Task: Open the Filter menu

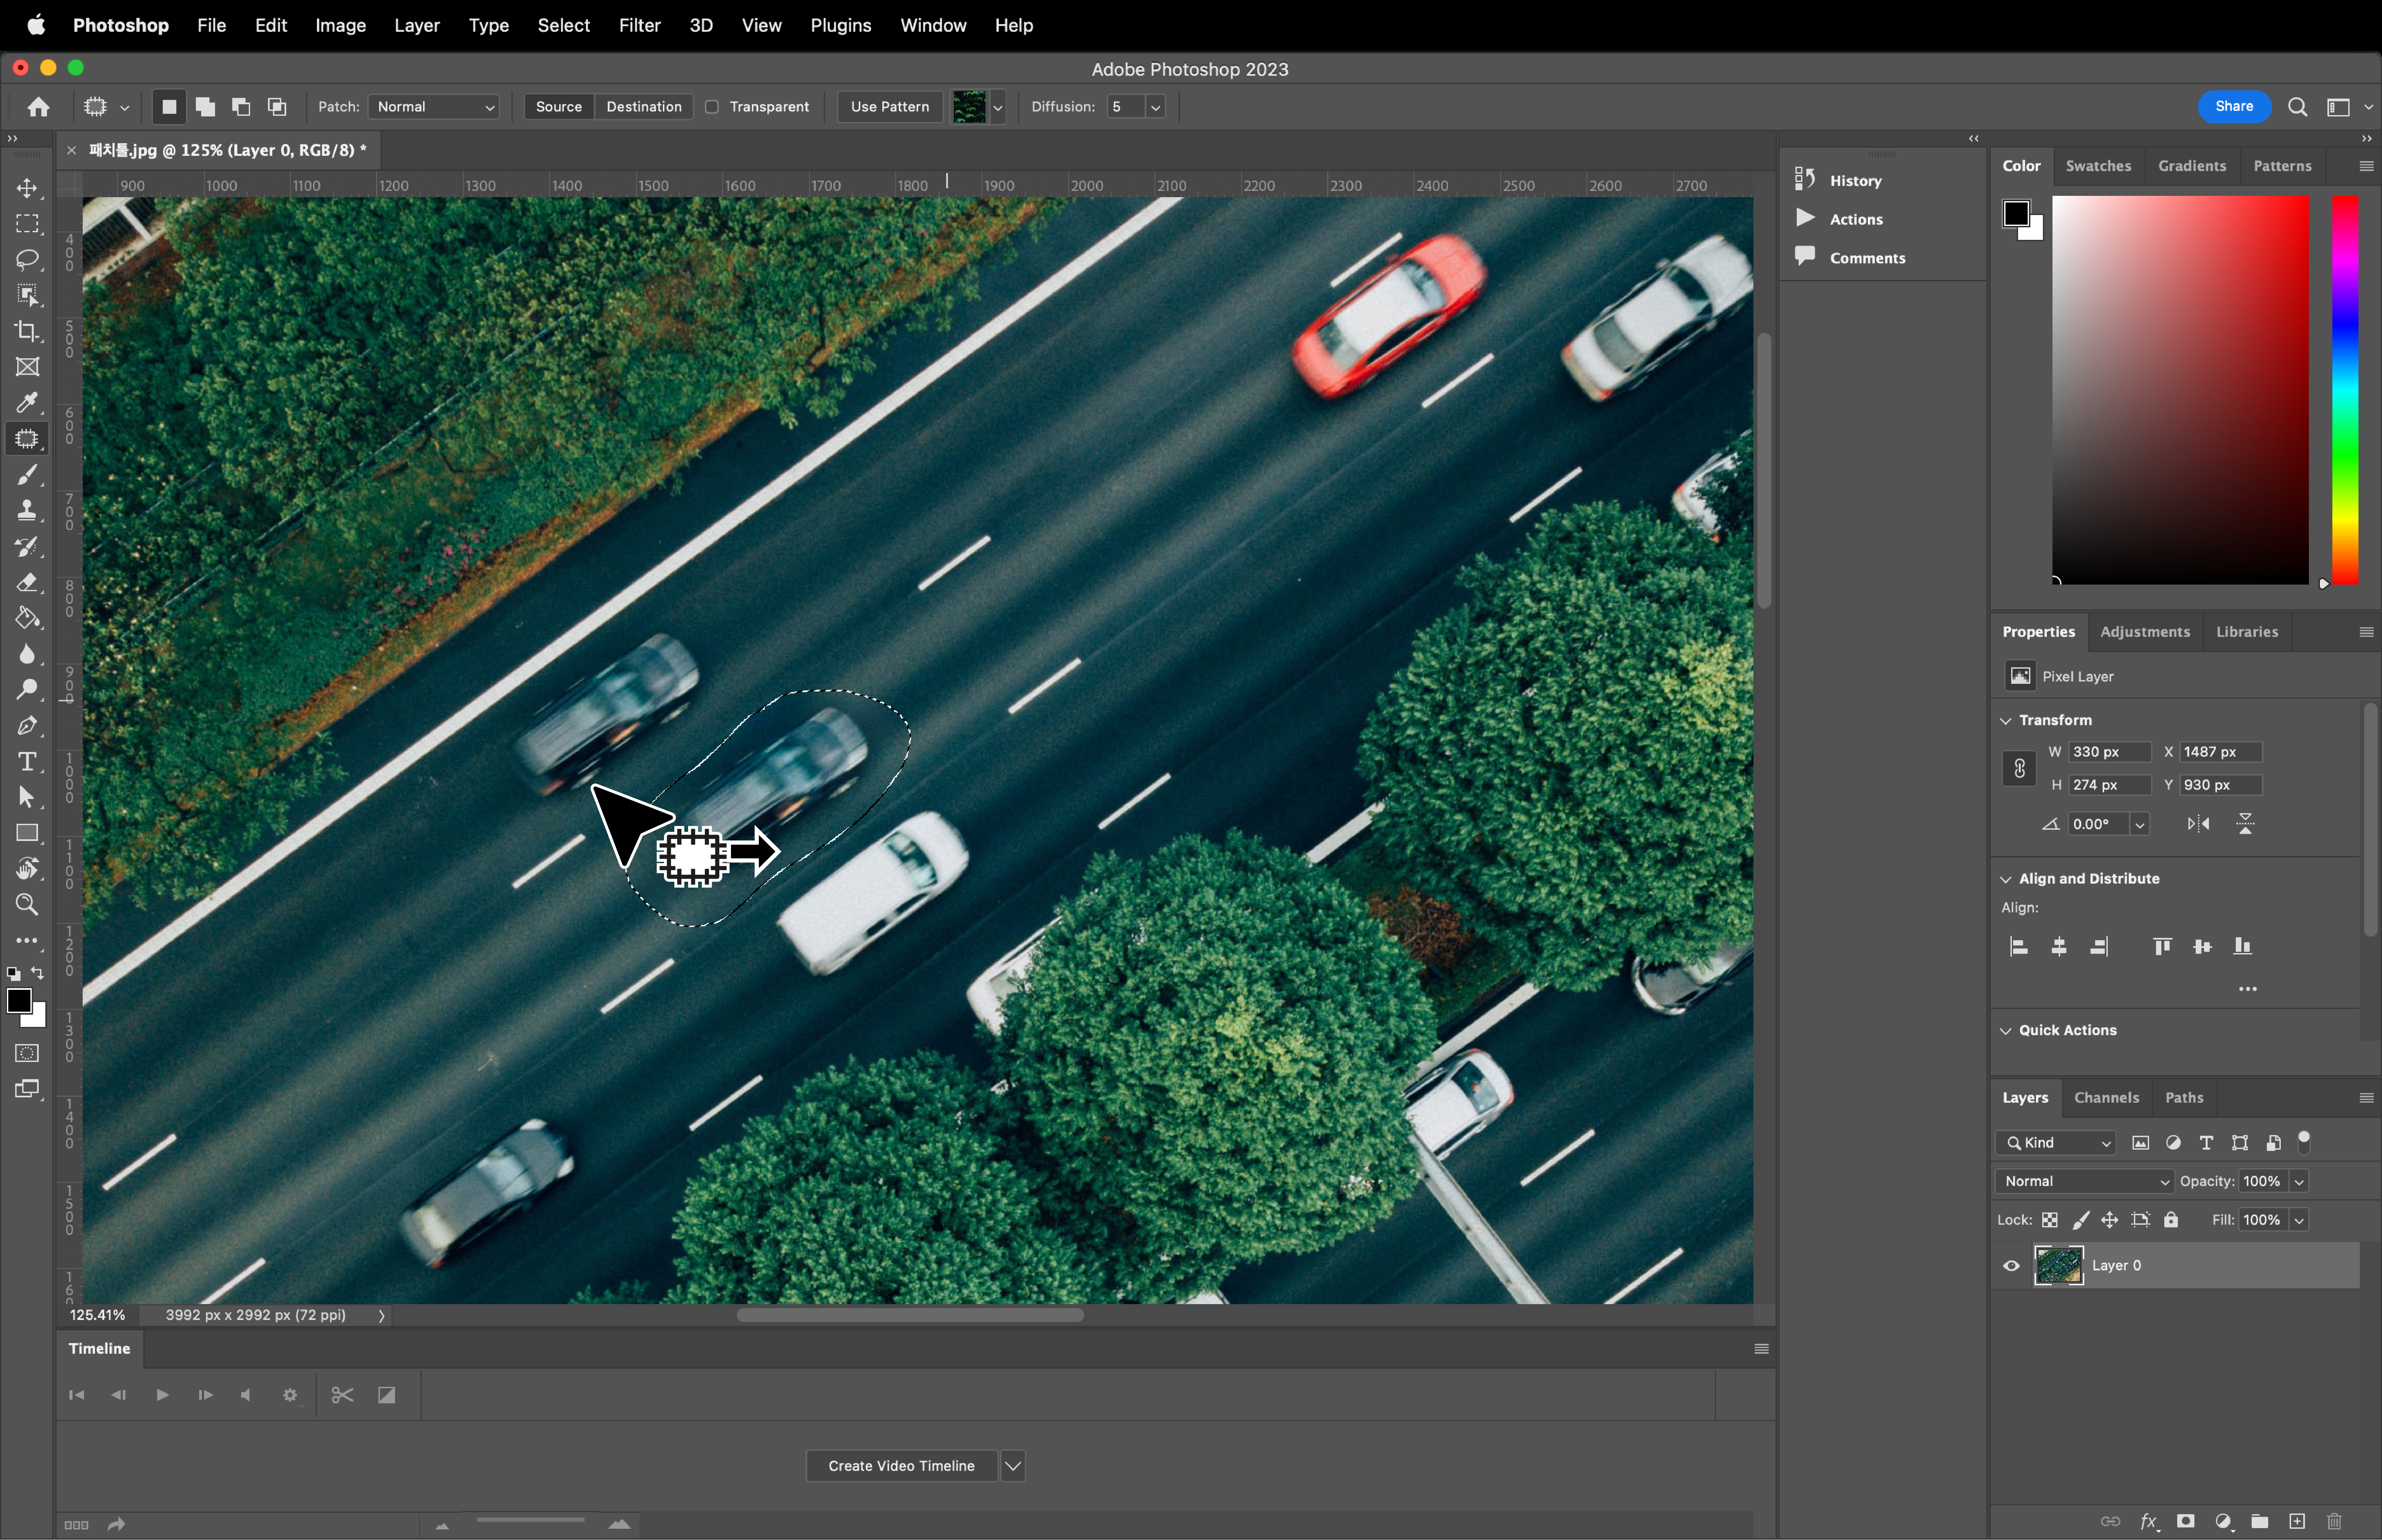Action: point(639,25)
